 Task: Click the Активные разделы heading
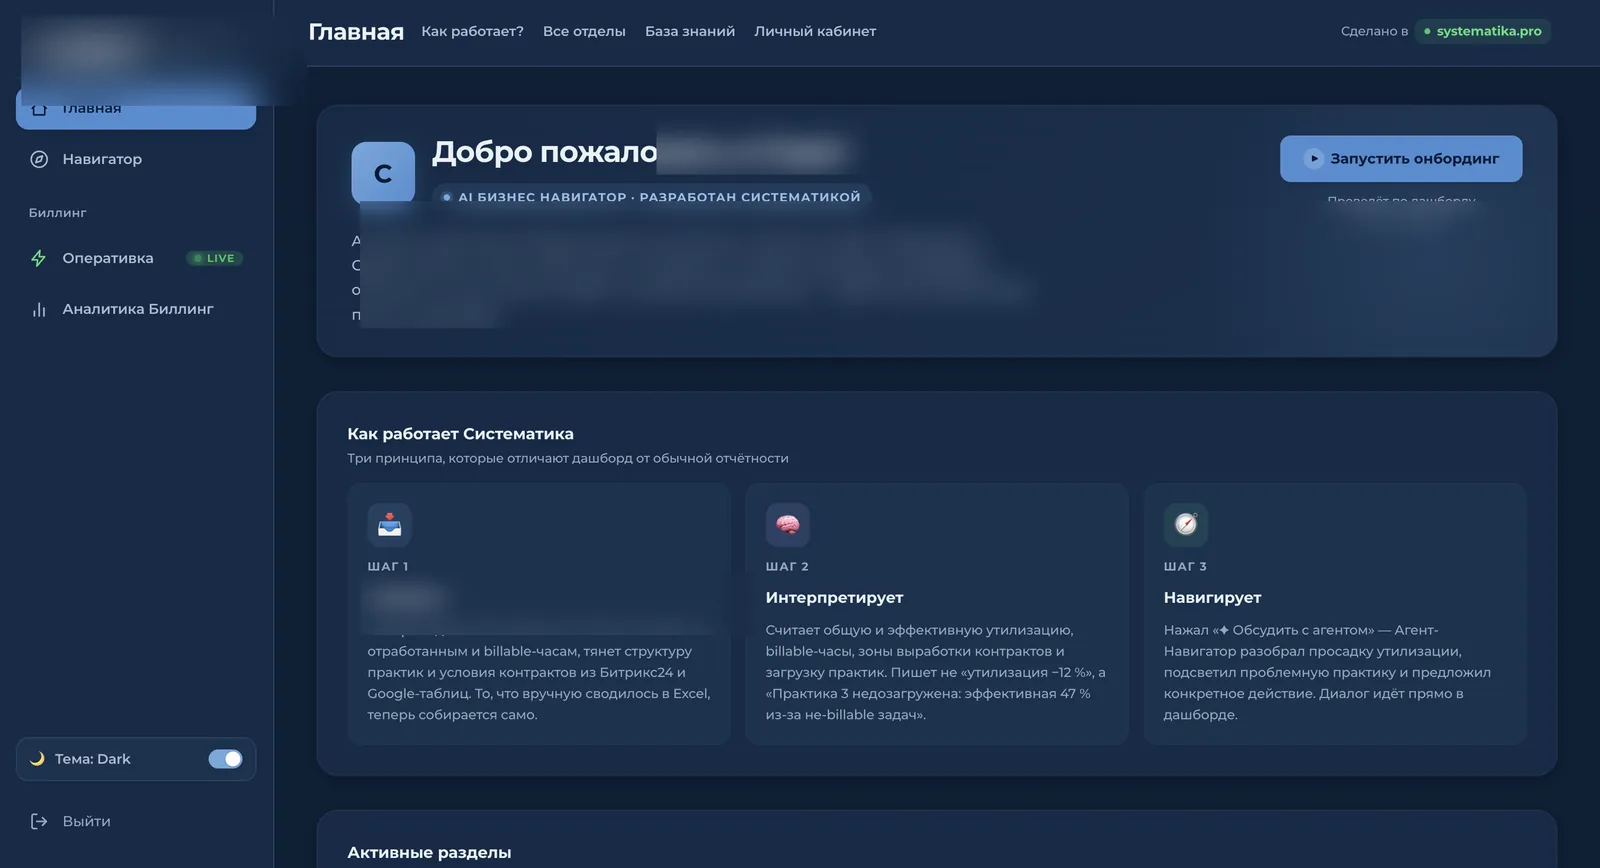coord(429,853)
